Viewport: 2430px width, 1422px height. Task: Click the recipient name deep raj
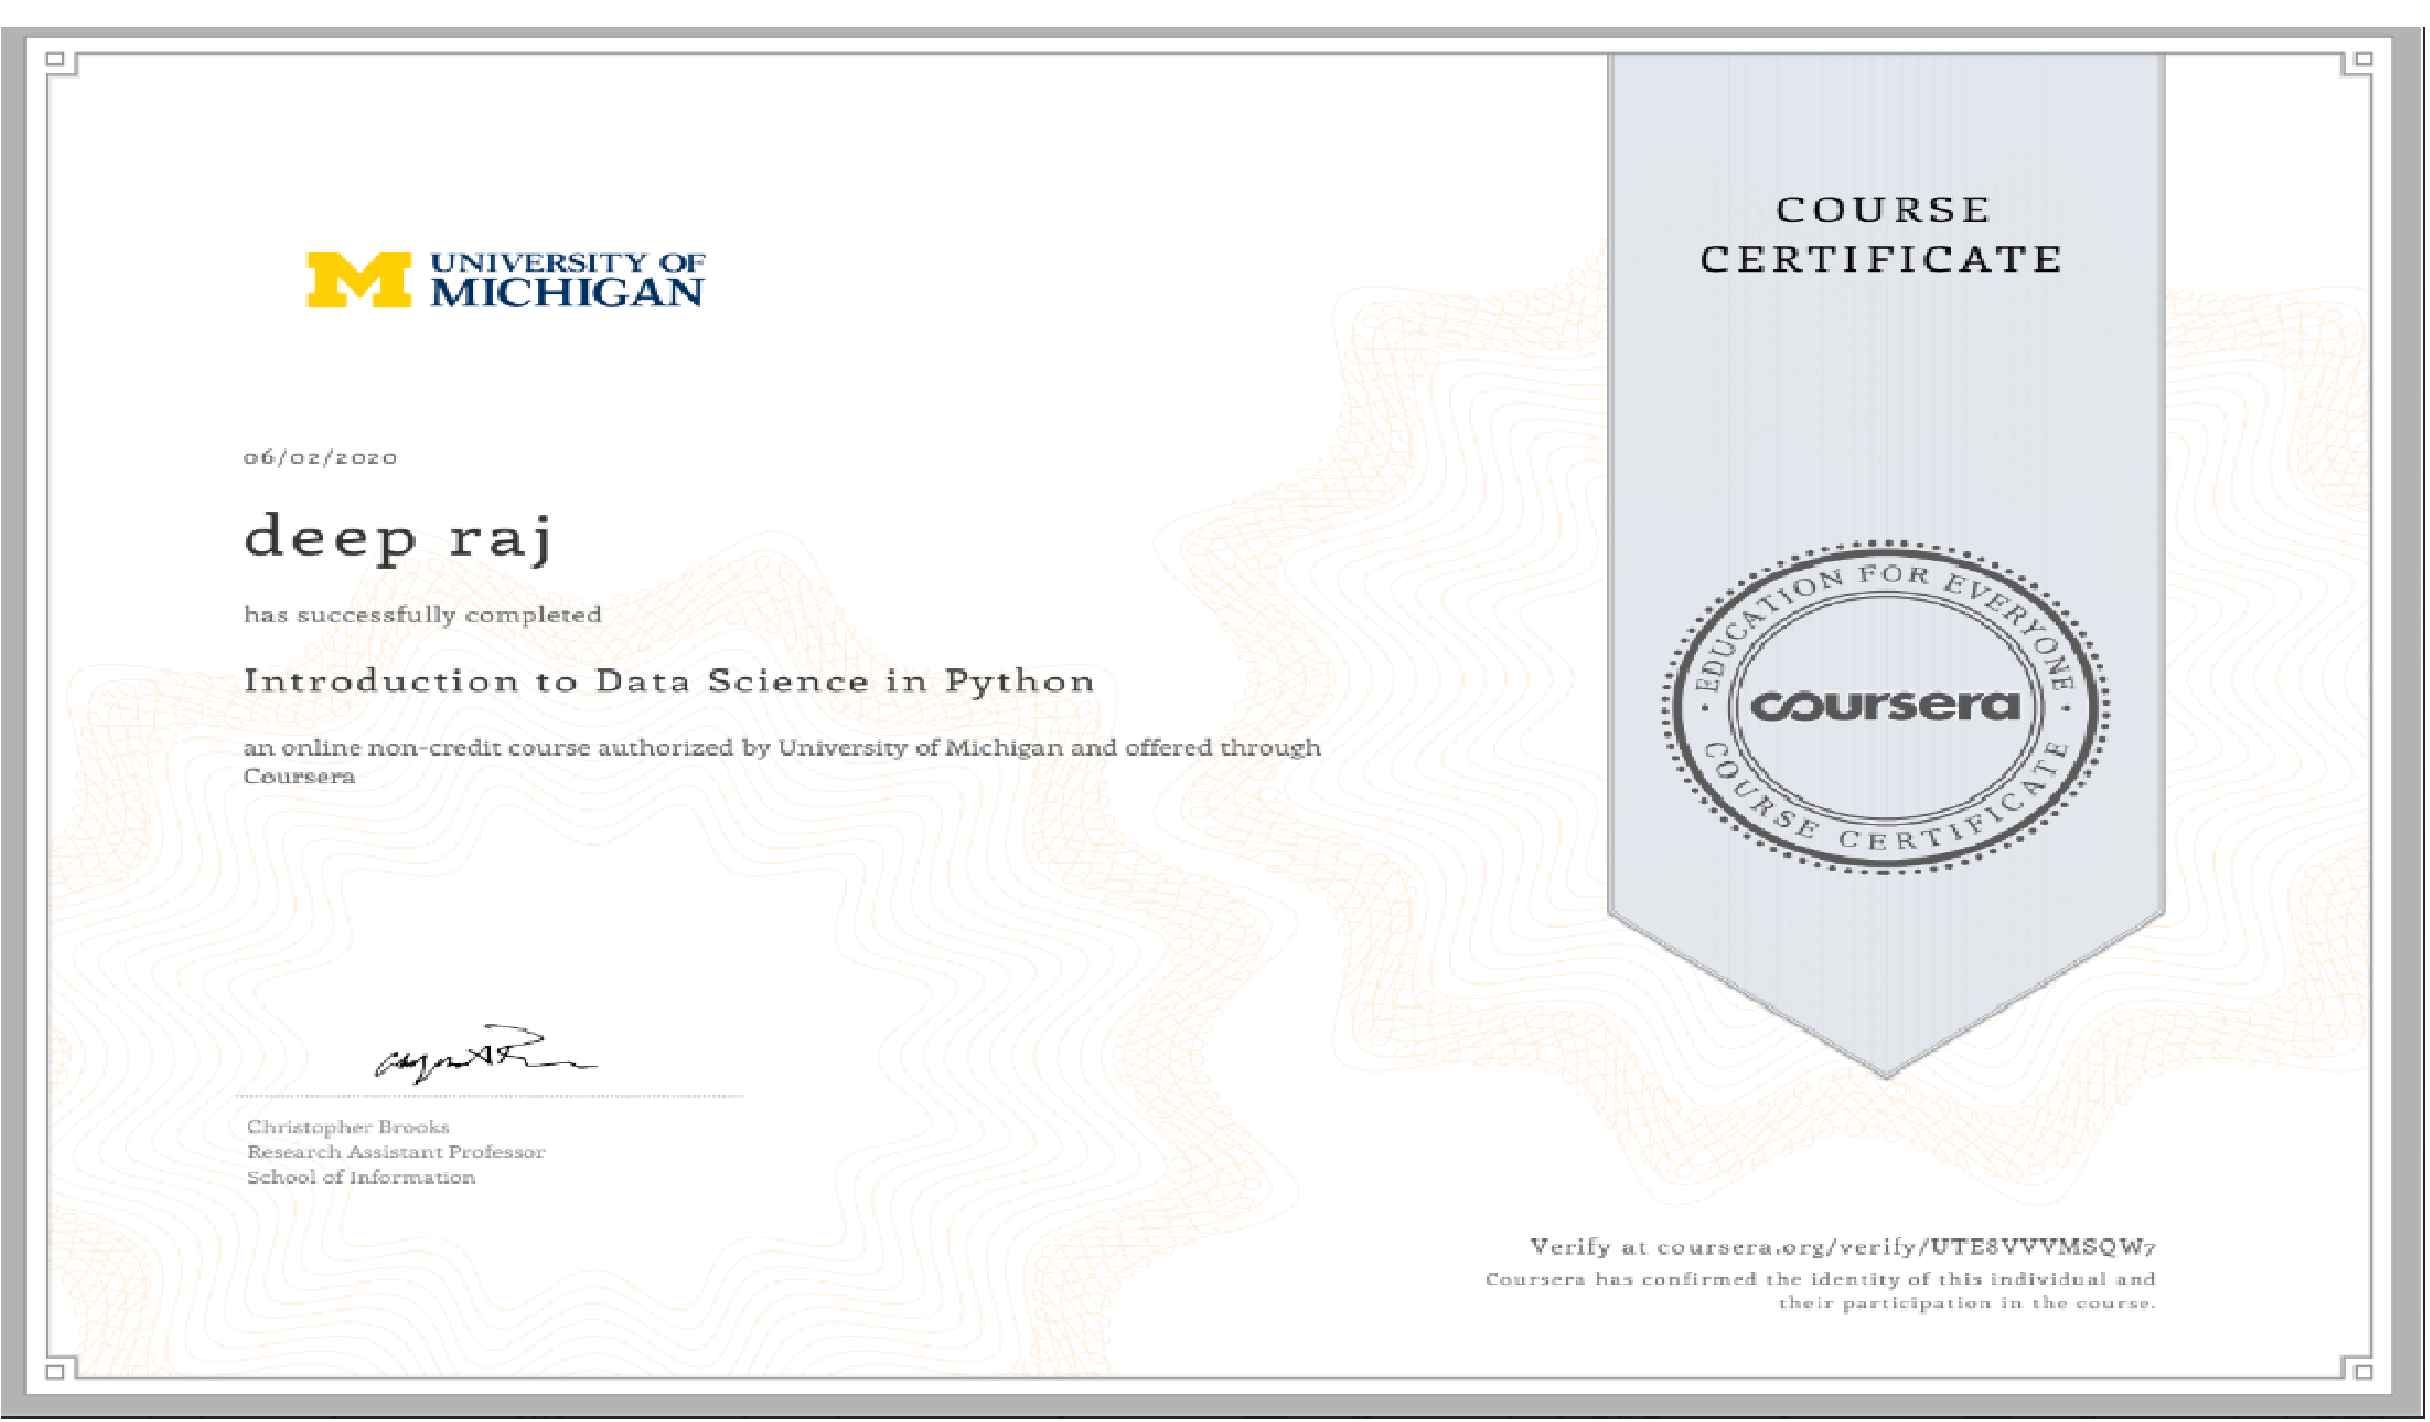click(398, 538)
